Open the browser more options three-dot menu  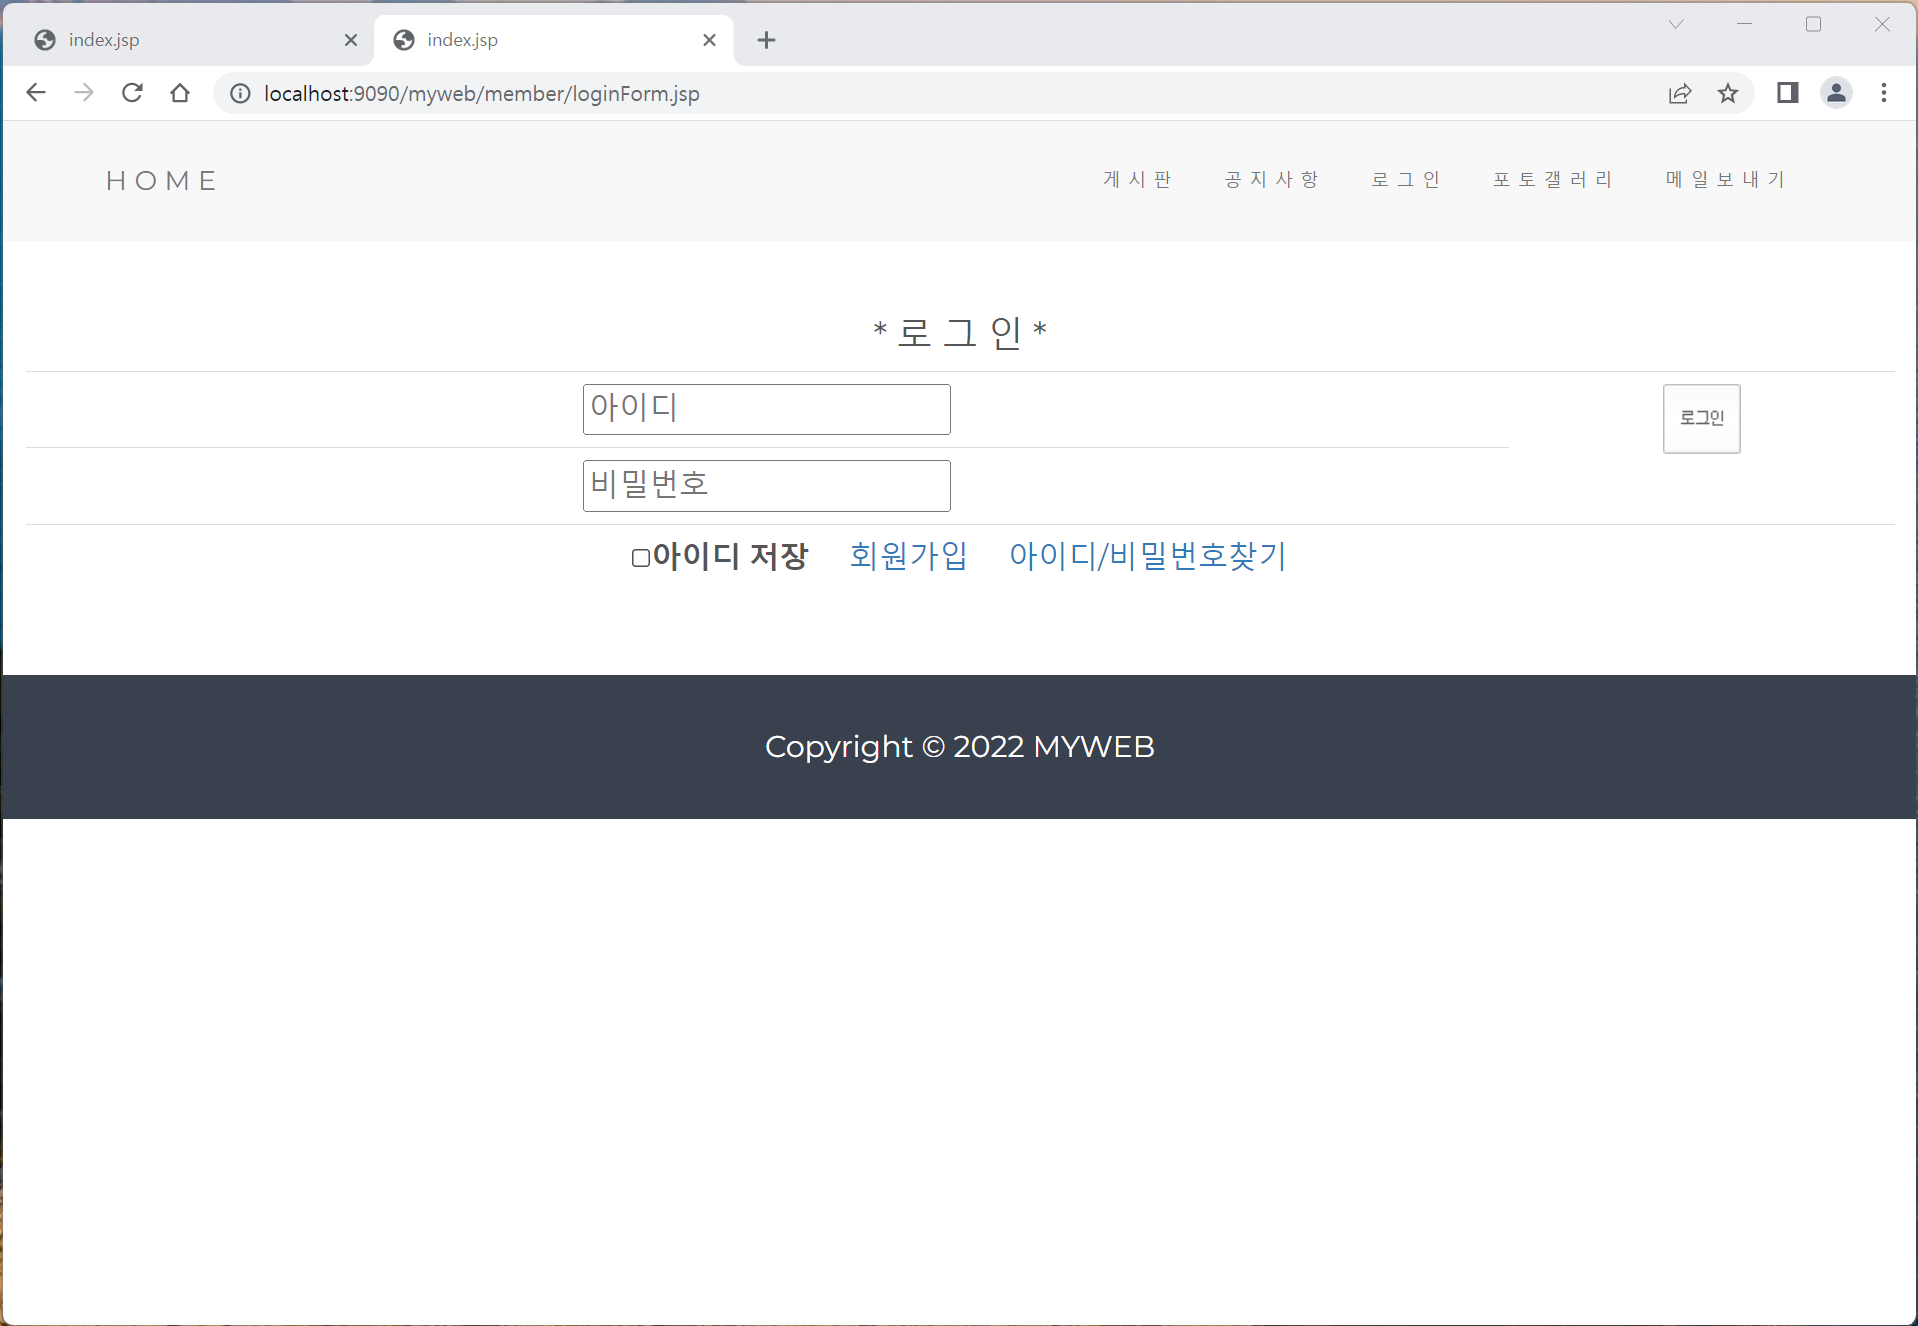pyautogui.click(x=1884, y=93)
